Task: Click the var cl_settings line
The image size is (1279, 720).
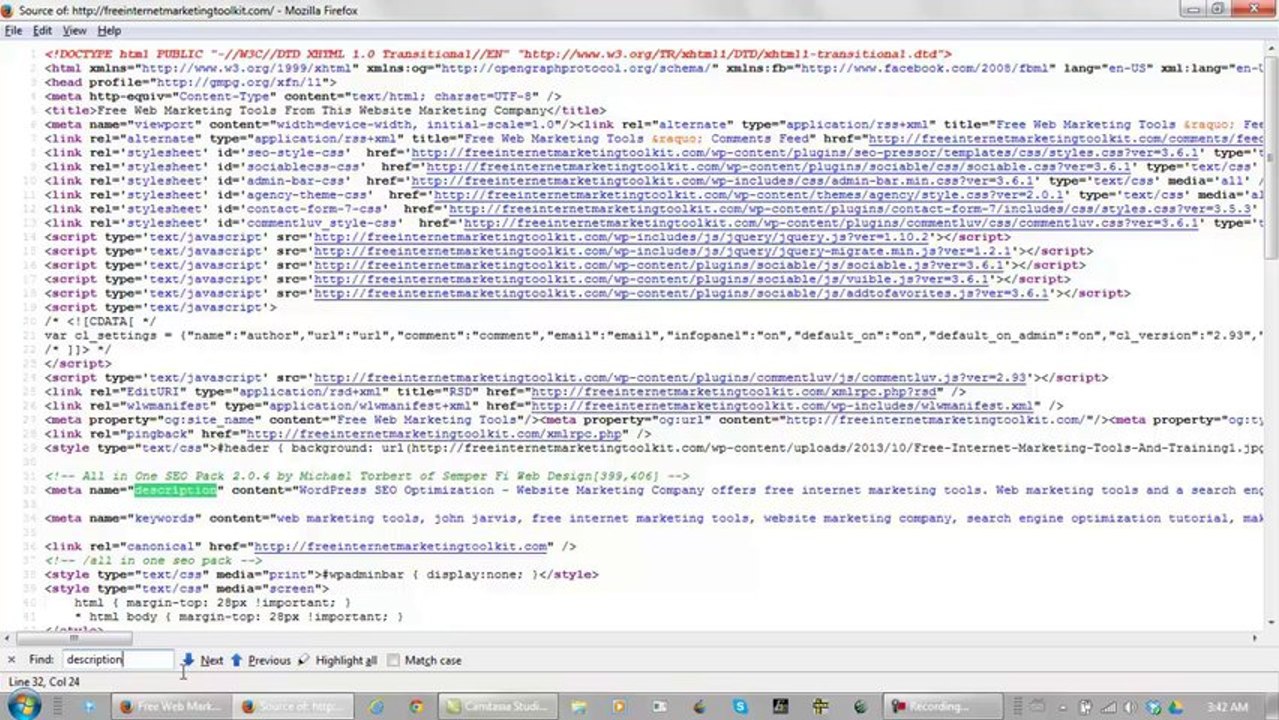Action: 654,336
